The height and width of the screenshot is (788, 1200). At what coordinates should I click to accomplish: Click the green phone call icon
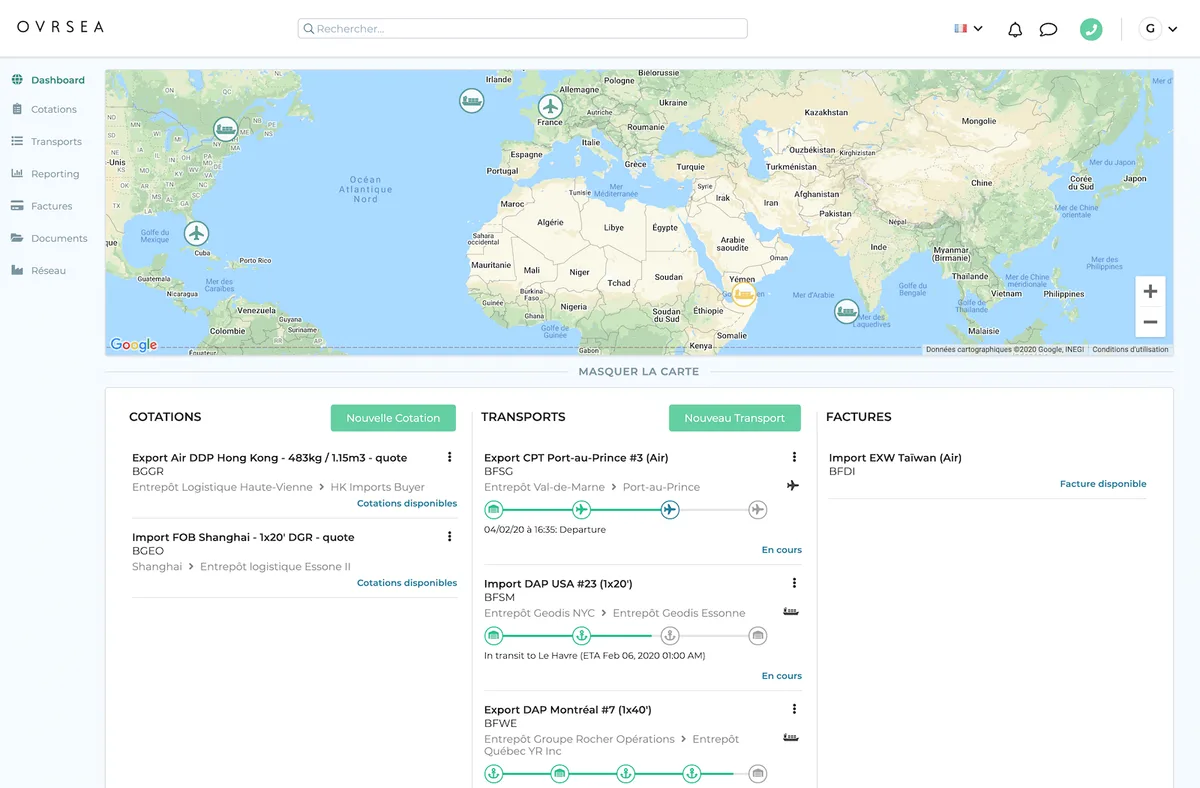pos(1091,29)
